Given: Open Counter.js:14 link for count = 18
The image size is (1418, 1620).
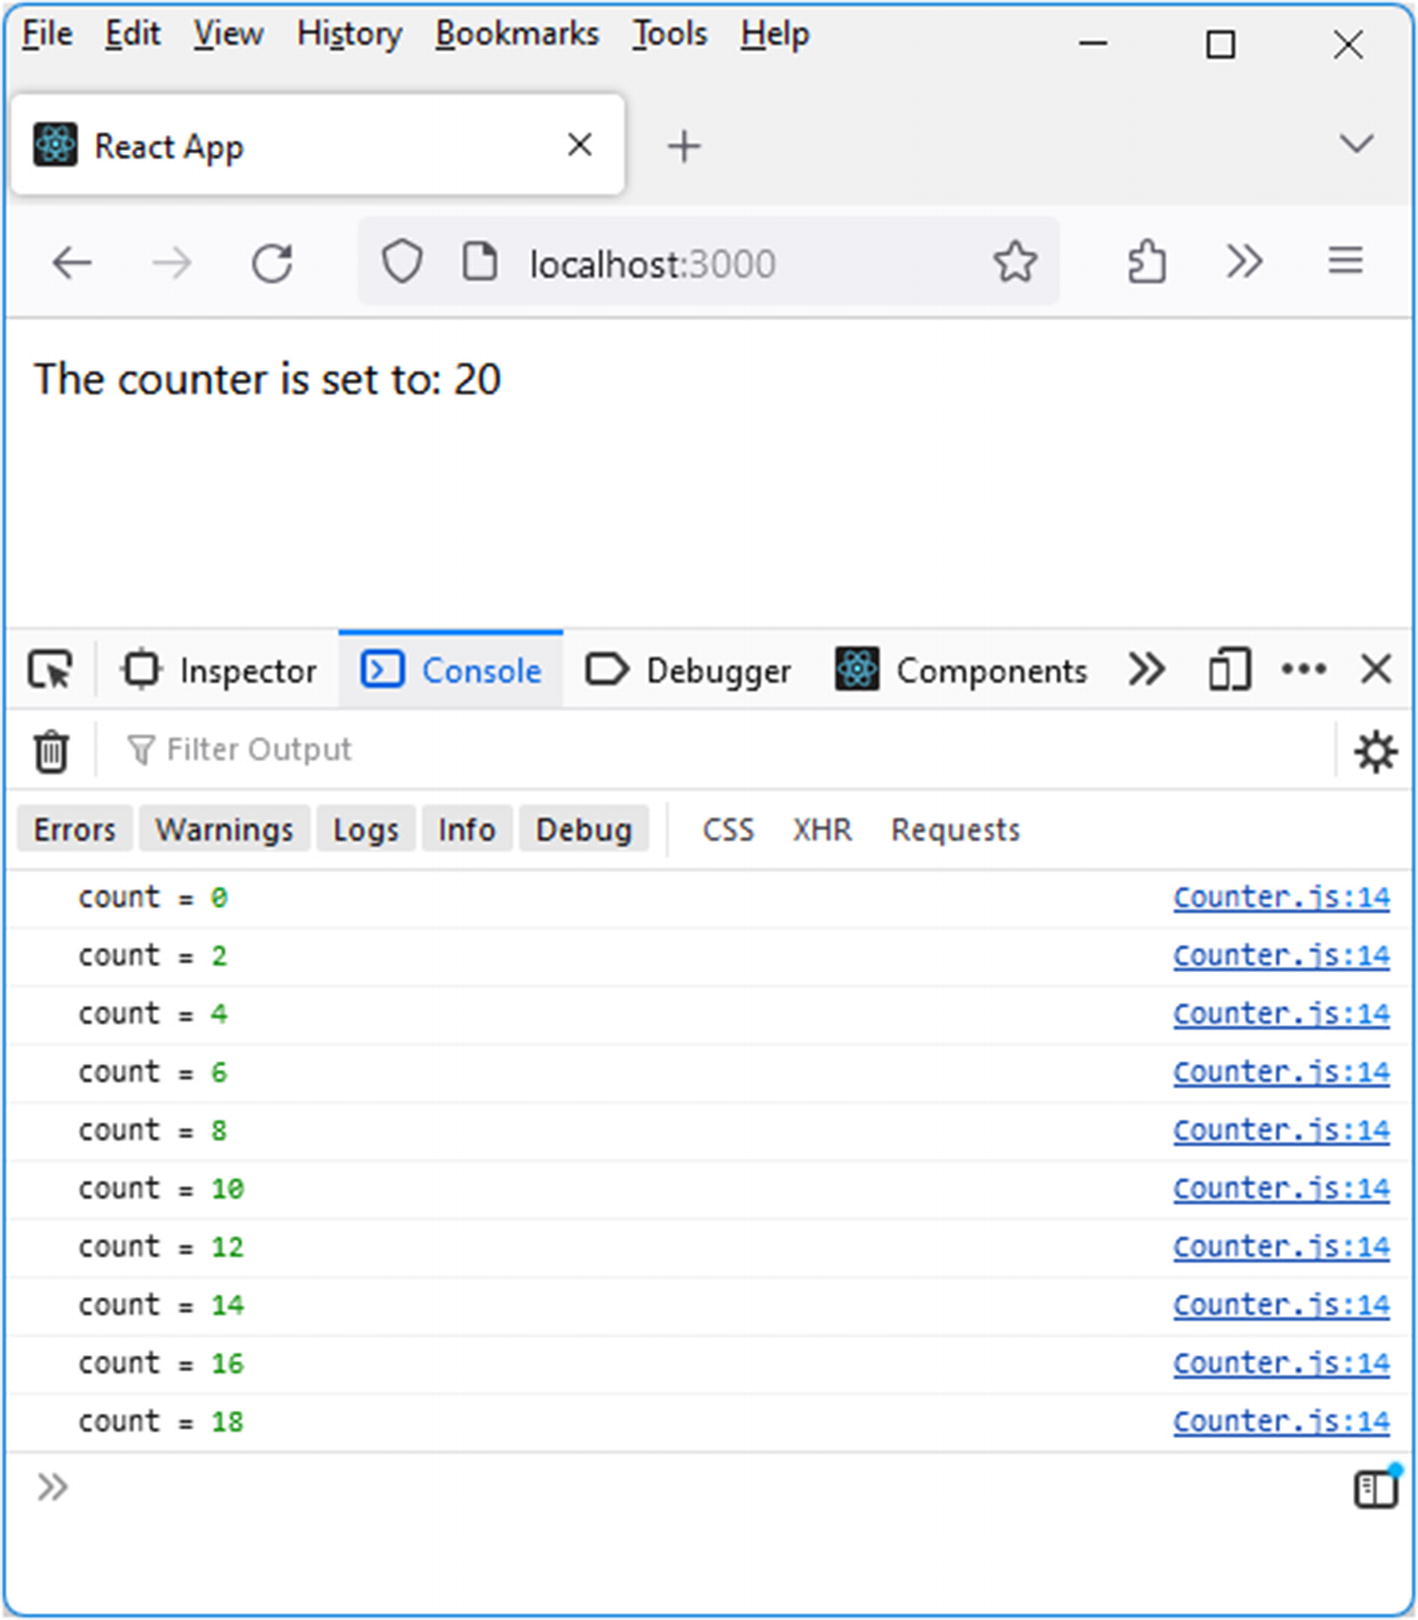Looking at the screenshot, I should [x=1281, y=1421].
